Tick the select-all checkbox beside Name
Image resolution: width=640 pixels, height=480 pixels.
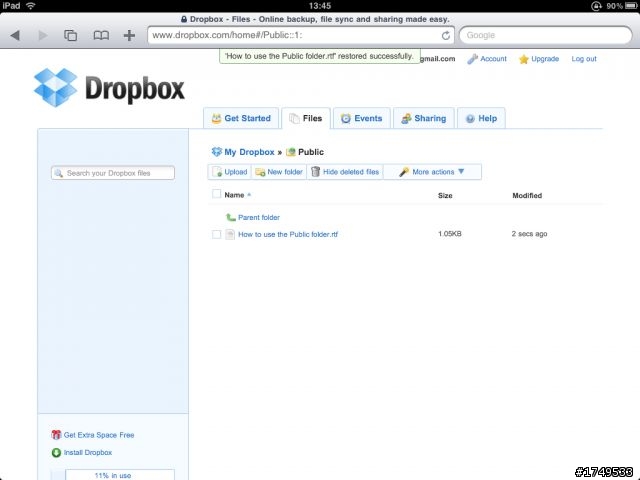coord(216,194)
